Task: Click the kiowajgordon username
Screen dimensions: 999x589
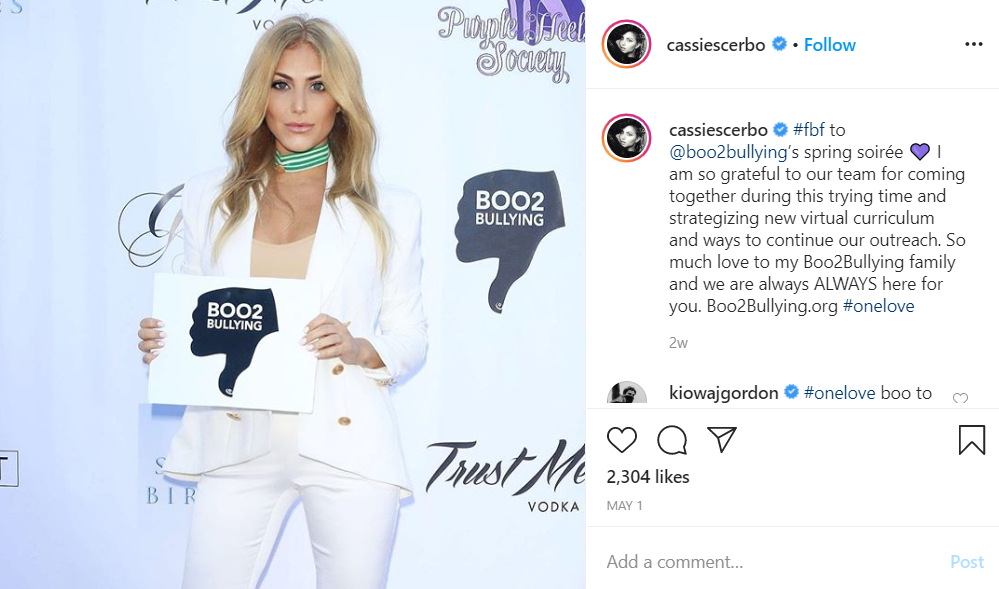Action: (x=724, y=393)
